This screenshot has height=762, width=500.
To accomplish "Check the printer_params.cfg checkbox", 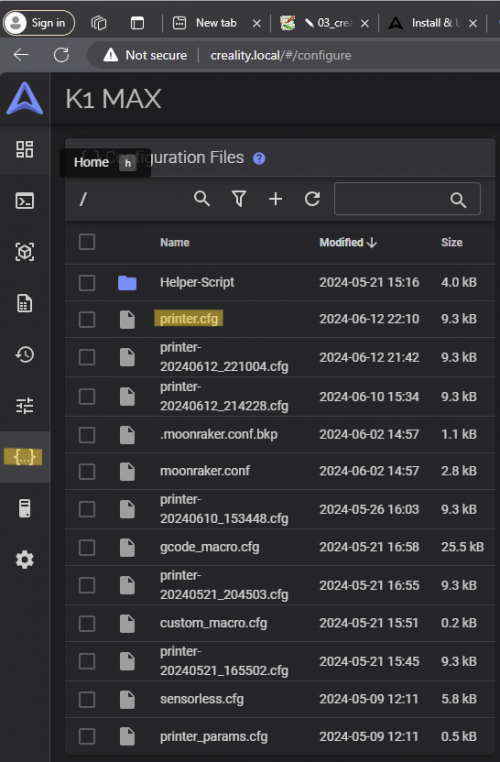I will click(87, 736).
